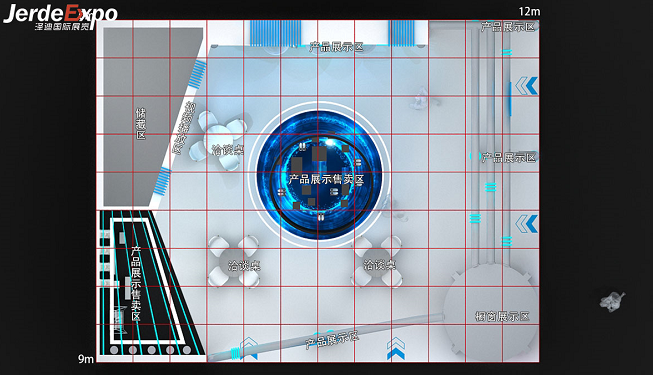
Task: Click the upper left-pointing double chevron entrance arrow
Action: pyautogui.click(x=527, y=86)
